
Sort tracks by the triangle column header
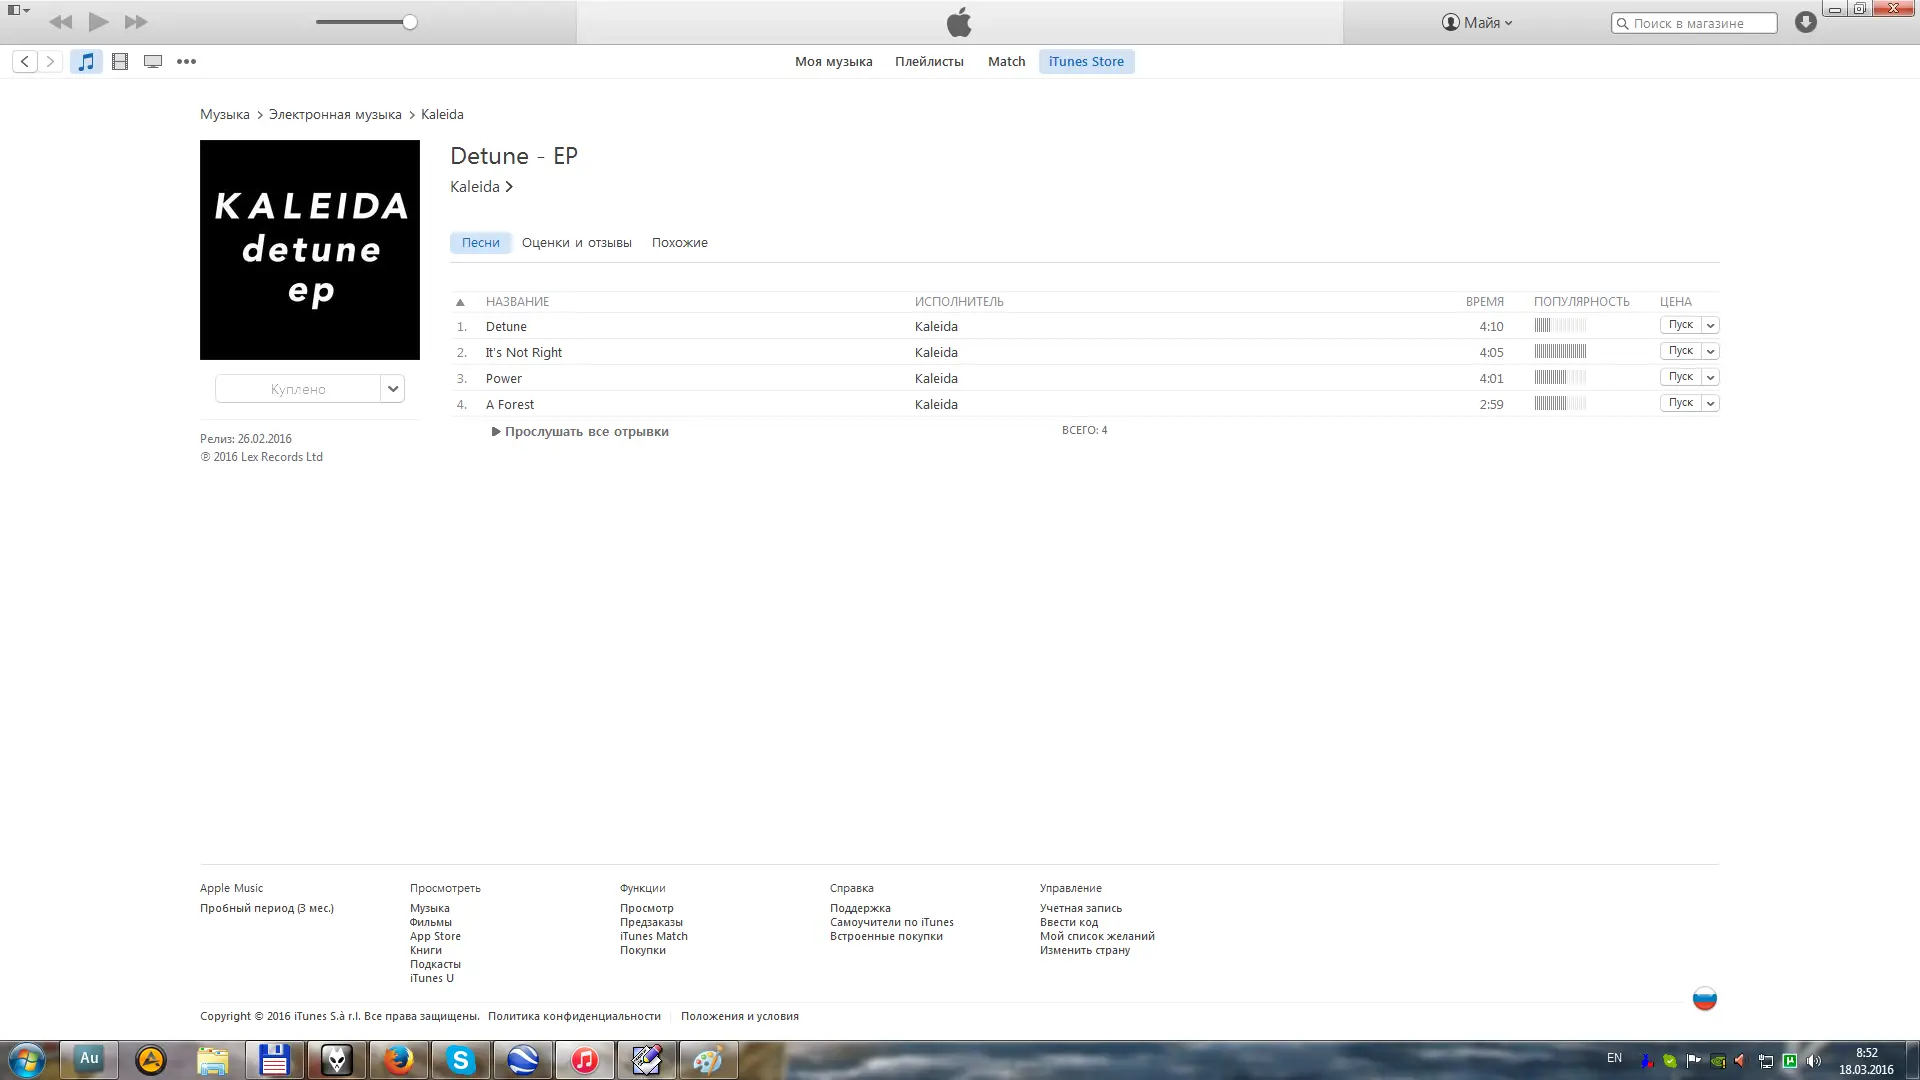coord(460,301)
